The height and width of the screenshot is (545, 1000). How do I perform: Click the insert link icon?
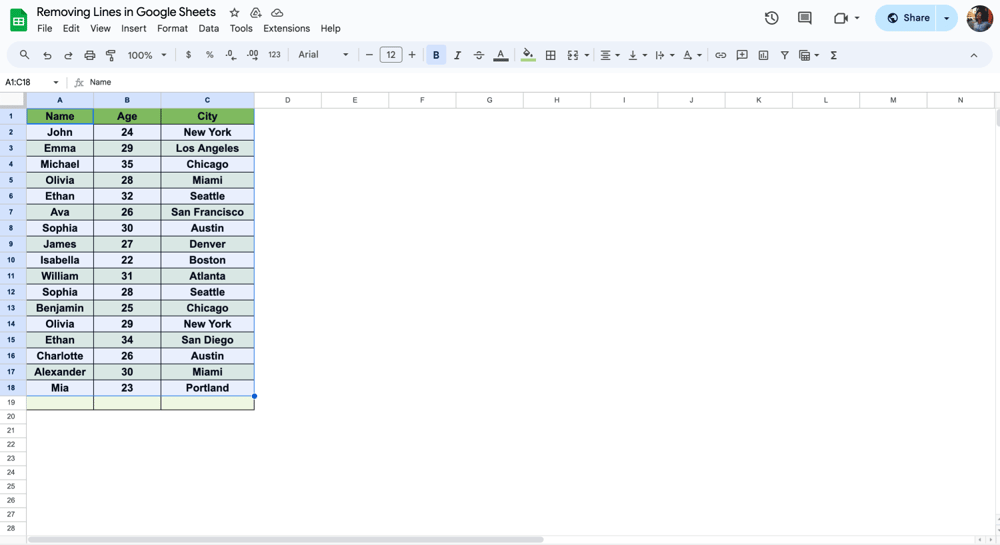pyautogui.click(x=720, y=55)
